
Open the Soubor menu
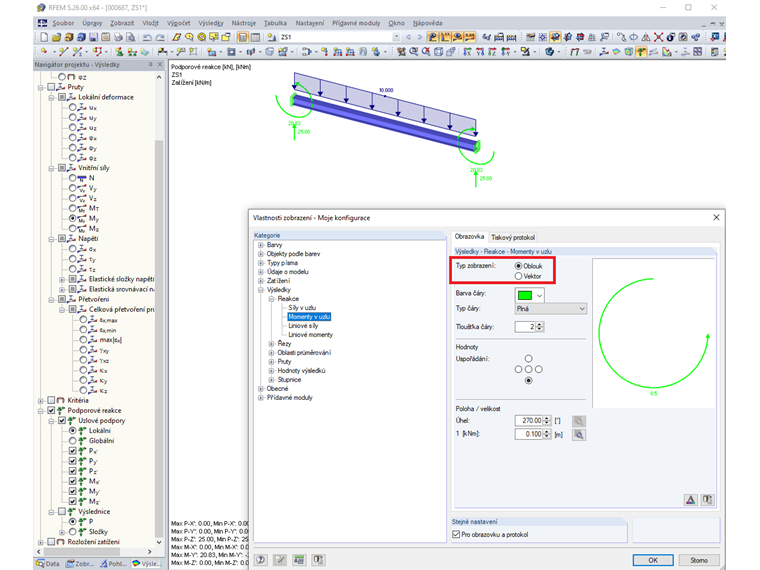pos(63,23)
